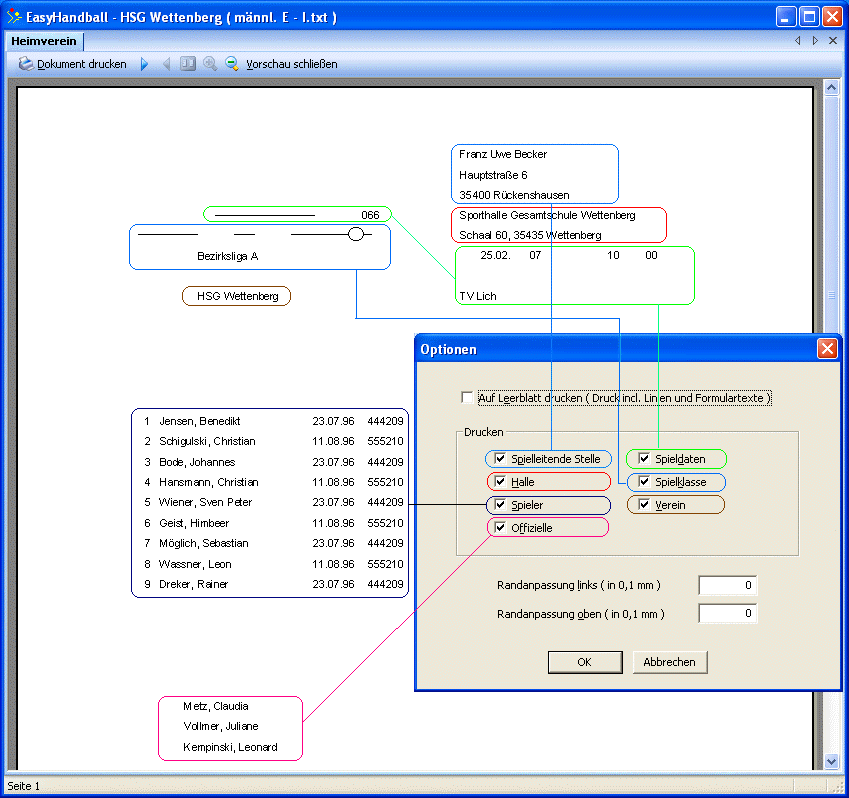The width and height of the screenshot is (849, 798).
Task: Go to next preview page arrow
Action: [x=144, y=64]
